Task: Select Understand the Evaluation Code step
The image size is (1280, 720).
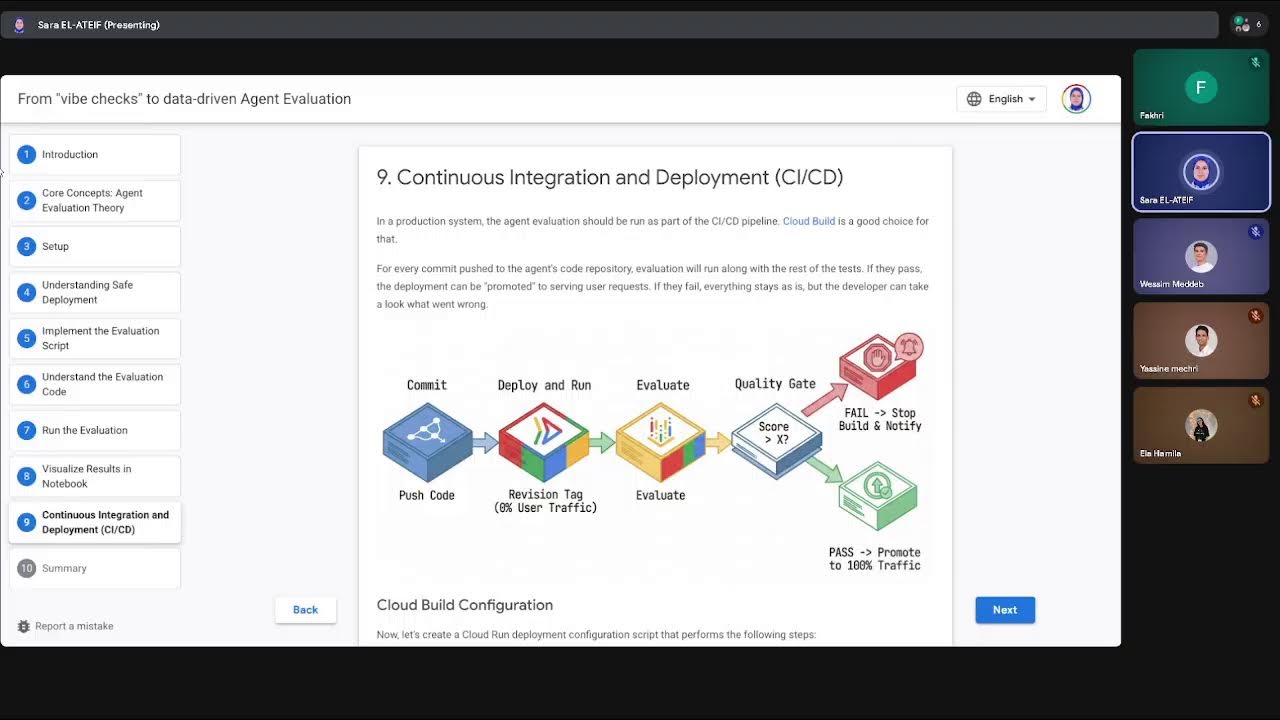Action: 95,384
